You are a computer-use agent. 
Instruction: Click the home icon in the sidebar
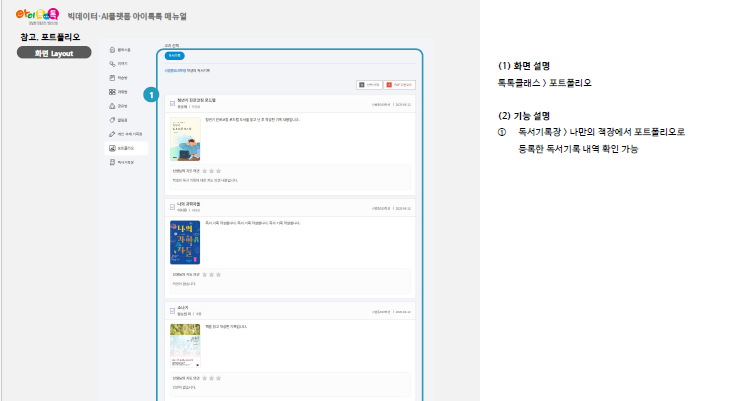click(x=111, y=49)
